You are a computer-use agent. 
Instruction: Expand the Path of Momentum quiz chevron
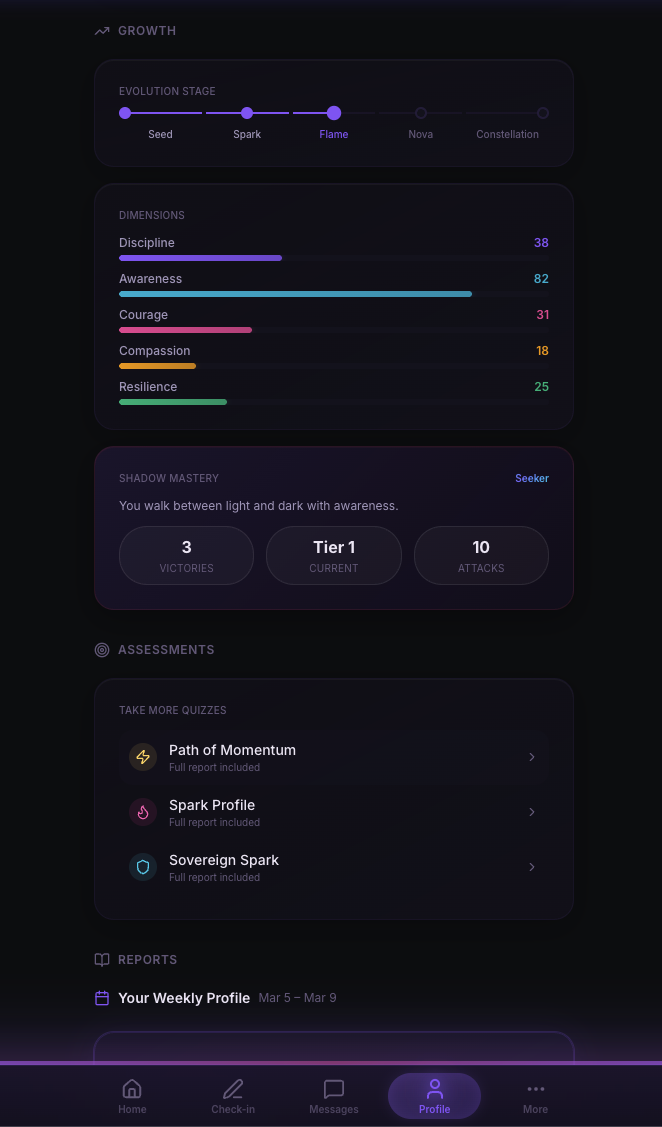coord(532,757)
